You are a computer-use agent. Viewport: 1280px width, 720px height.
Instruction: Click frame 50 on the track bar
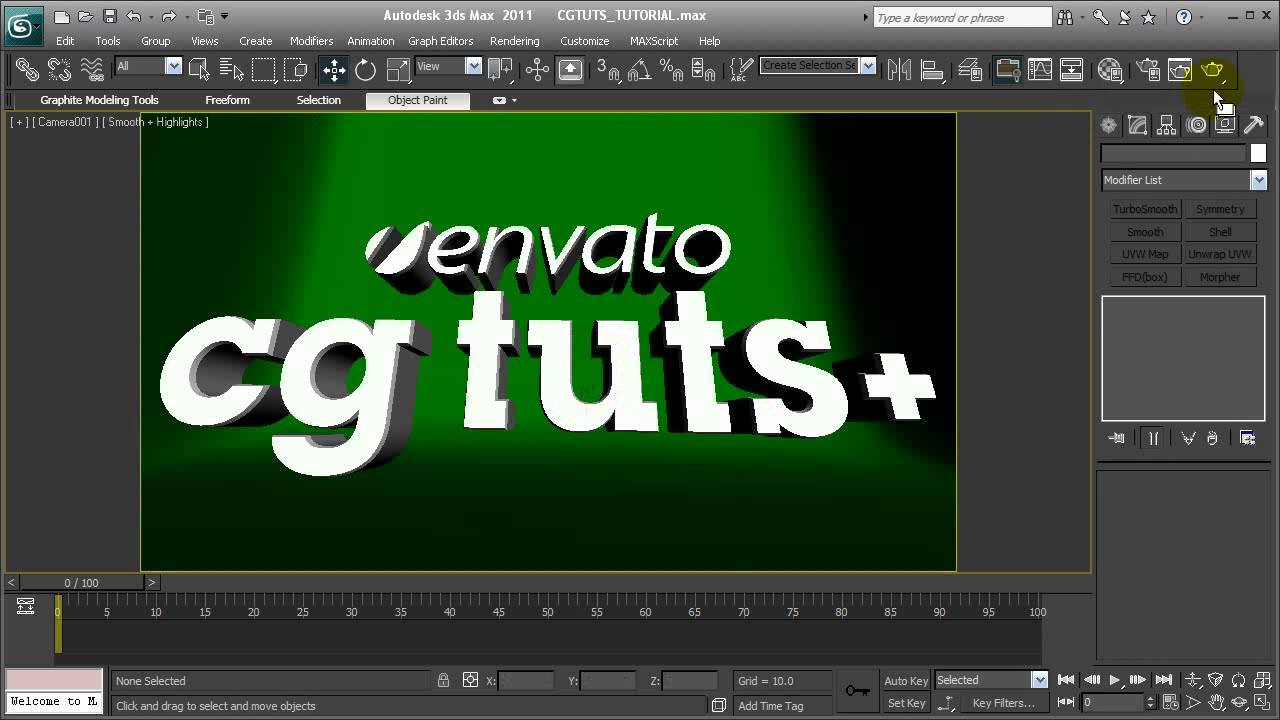(x=547, y=612)
